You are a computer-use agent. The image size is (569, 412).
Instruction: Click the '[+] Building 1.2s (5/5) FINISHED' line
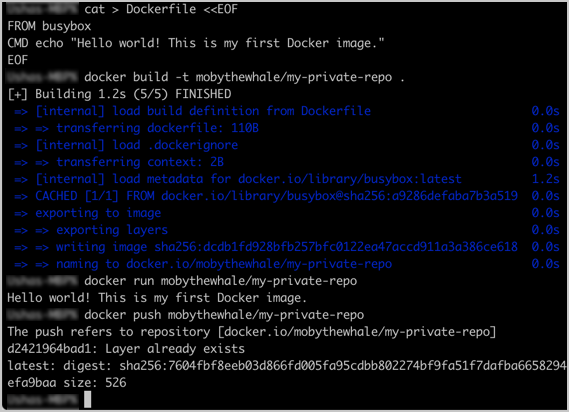119,94
